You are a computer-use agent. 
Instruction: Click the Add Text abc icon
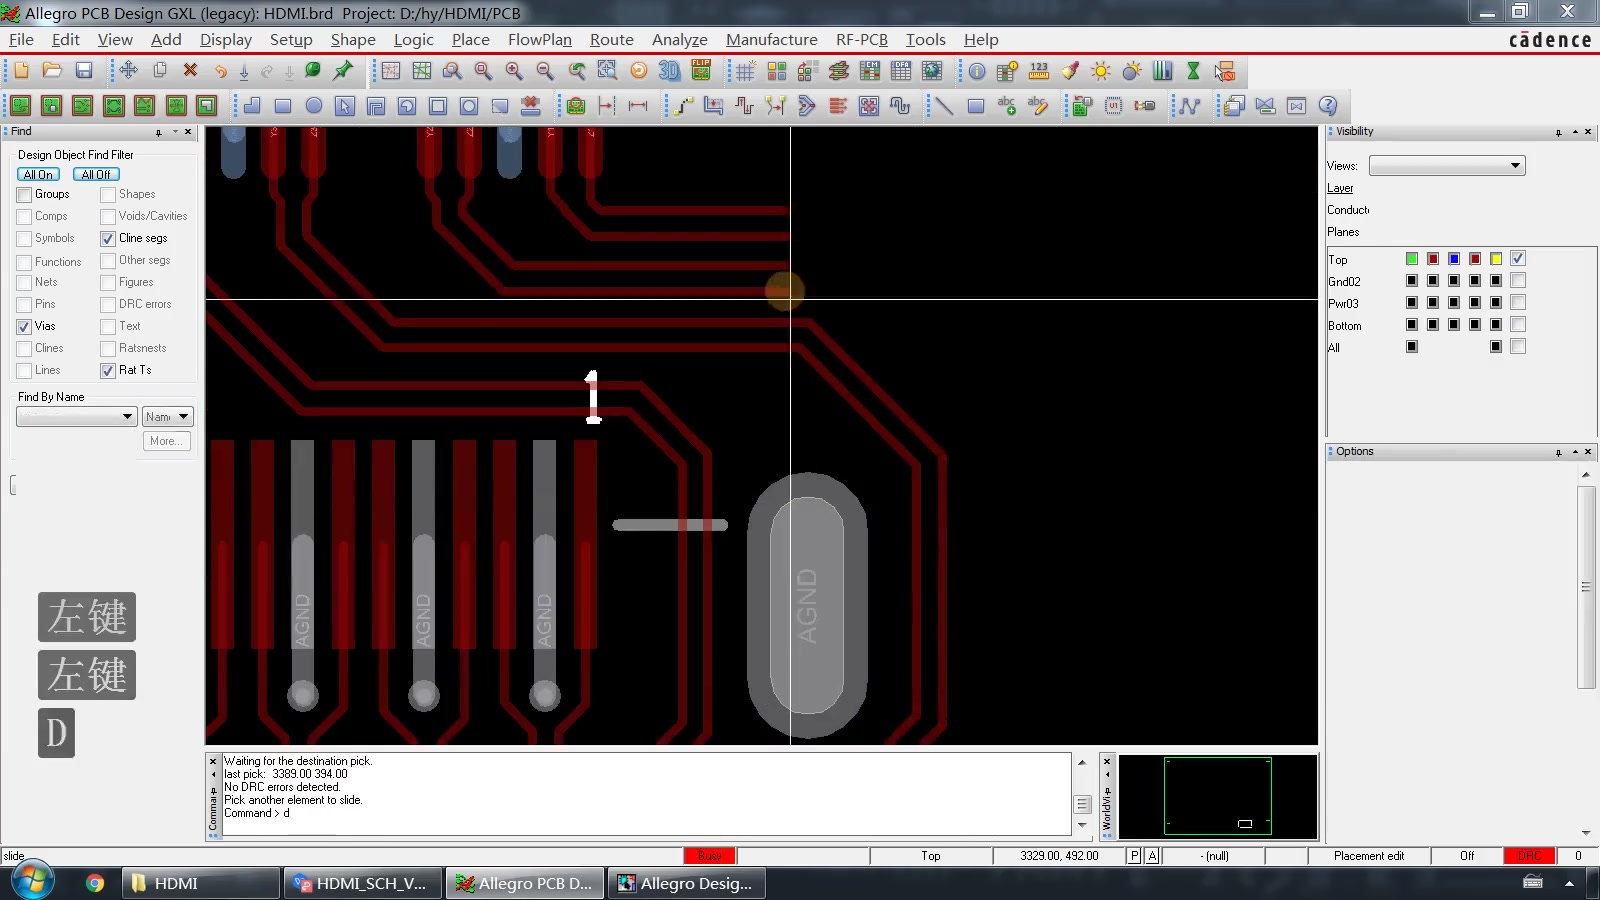pos(1006,105)
